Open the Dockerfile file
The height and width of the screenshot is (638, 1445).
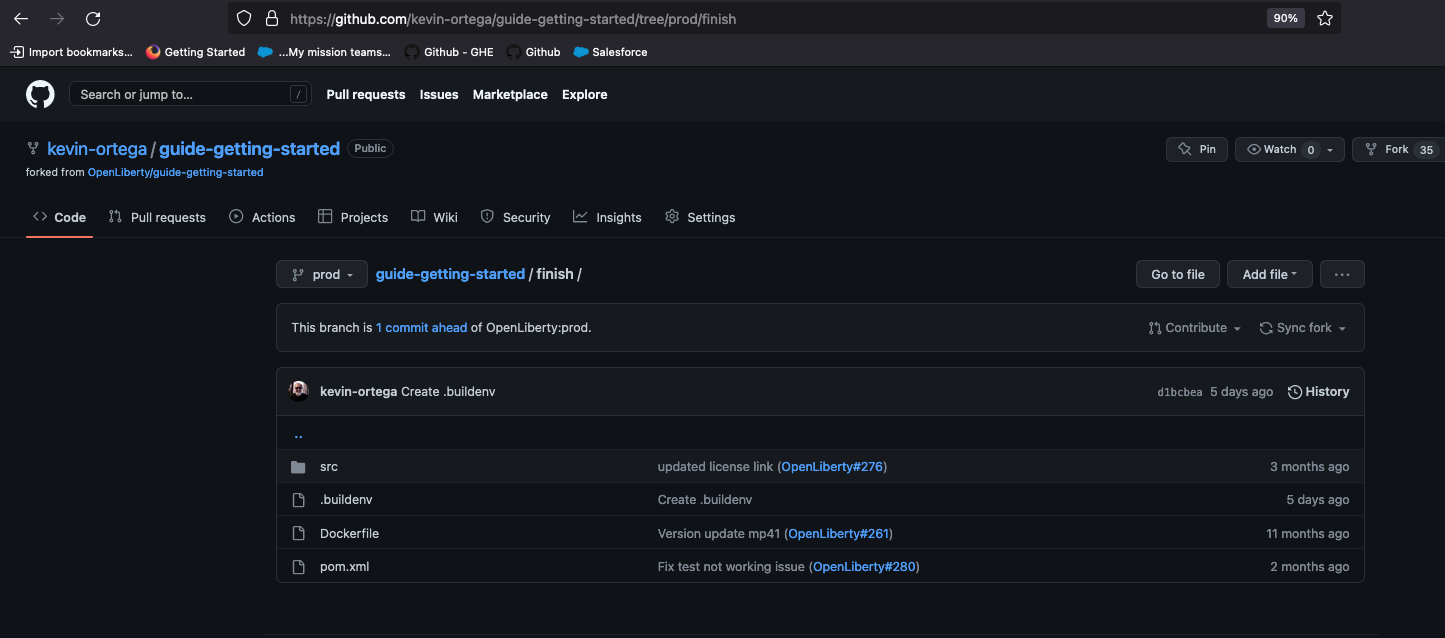[x=349, y=533]
